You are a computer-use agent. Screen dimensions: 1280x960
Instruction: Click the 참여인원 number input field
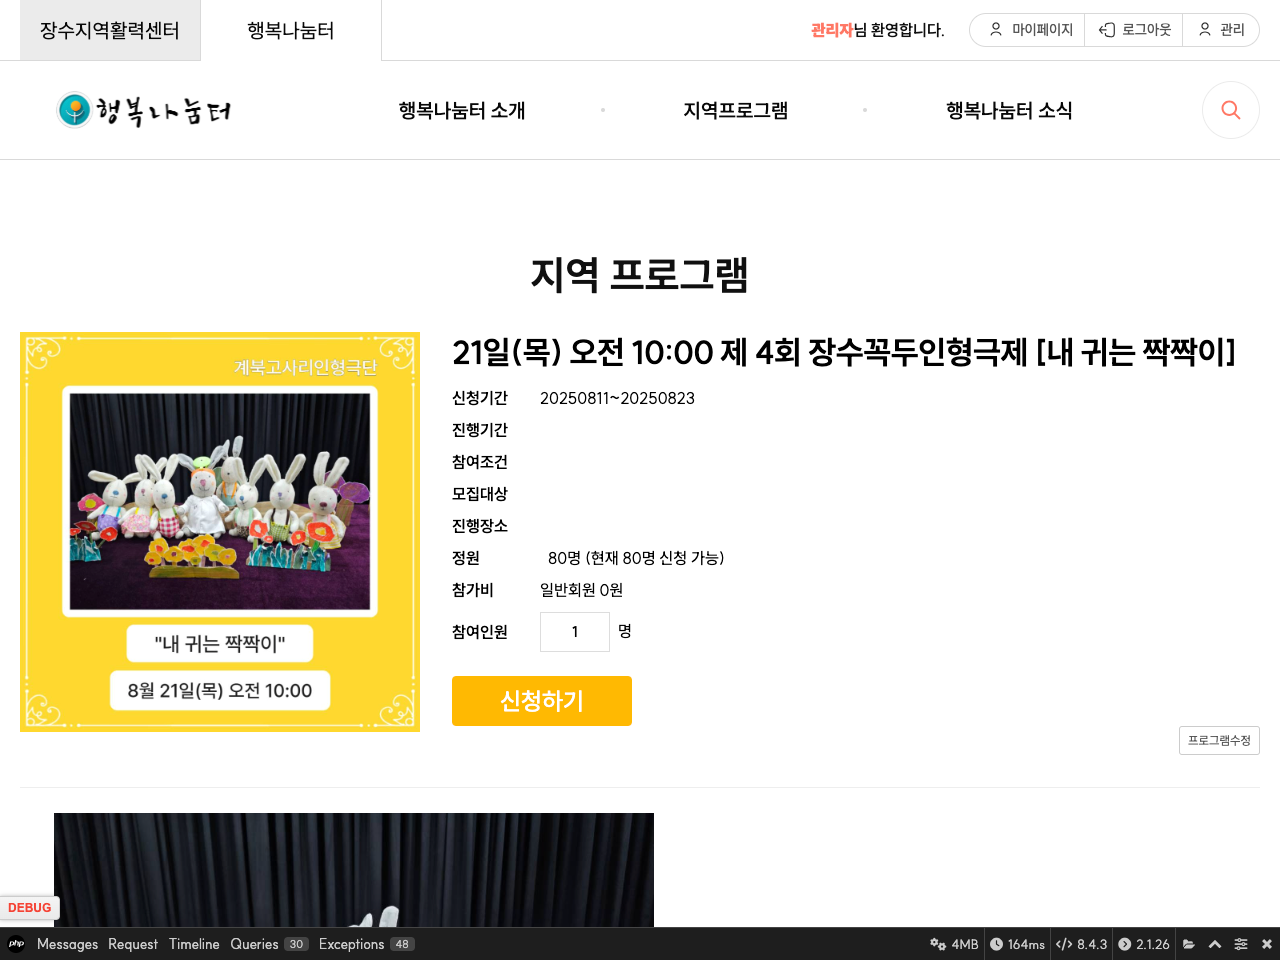pos(574,631)
